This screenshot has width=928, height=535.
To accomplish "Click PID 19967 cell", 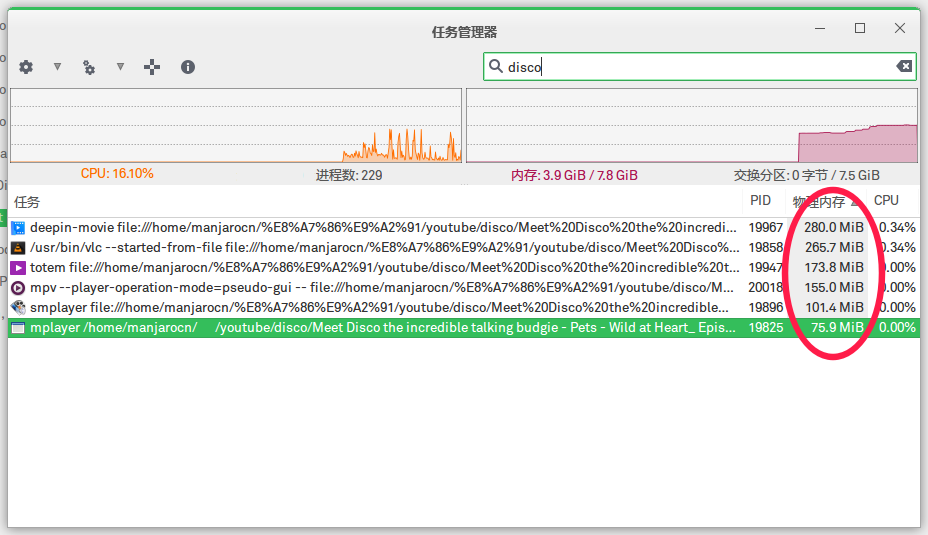I will point(765,228).
